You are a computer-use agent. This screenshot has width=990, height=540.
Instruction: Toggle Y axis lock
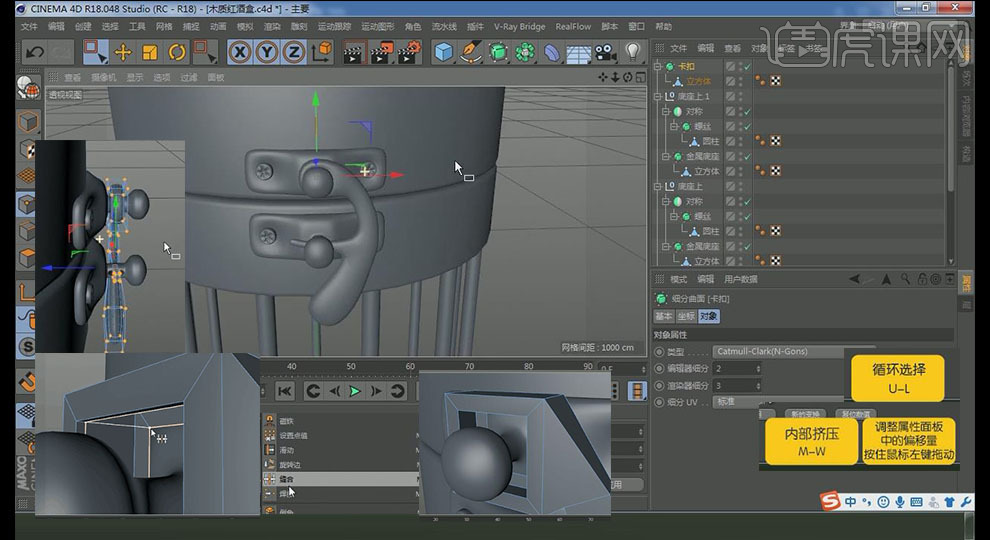267,52
